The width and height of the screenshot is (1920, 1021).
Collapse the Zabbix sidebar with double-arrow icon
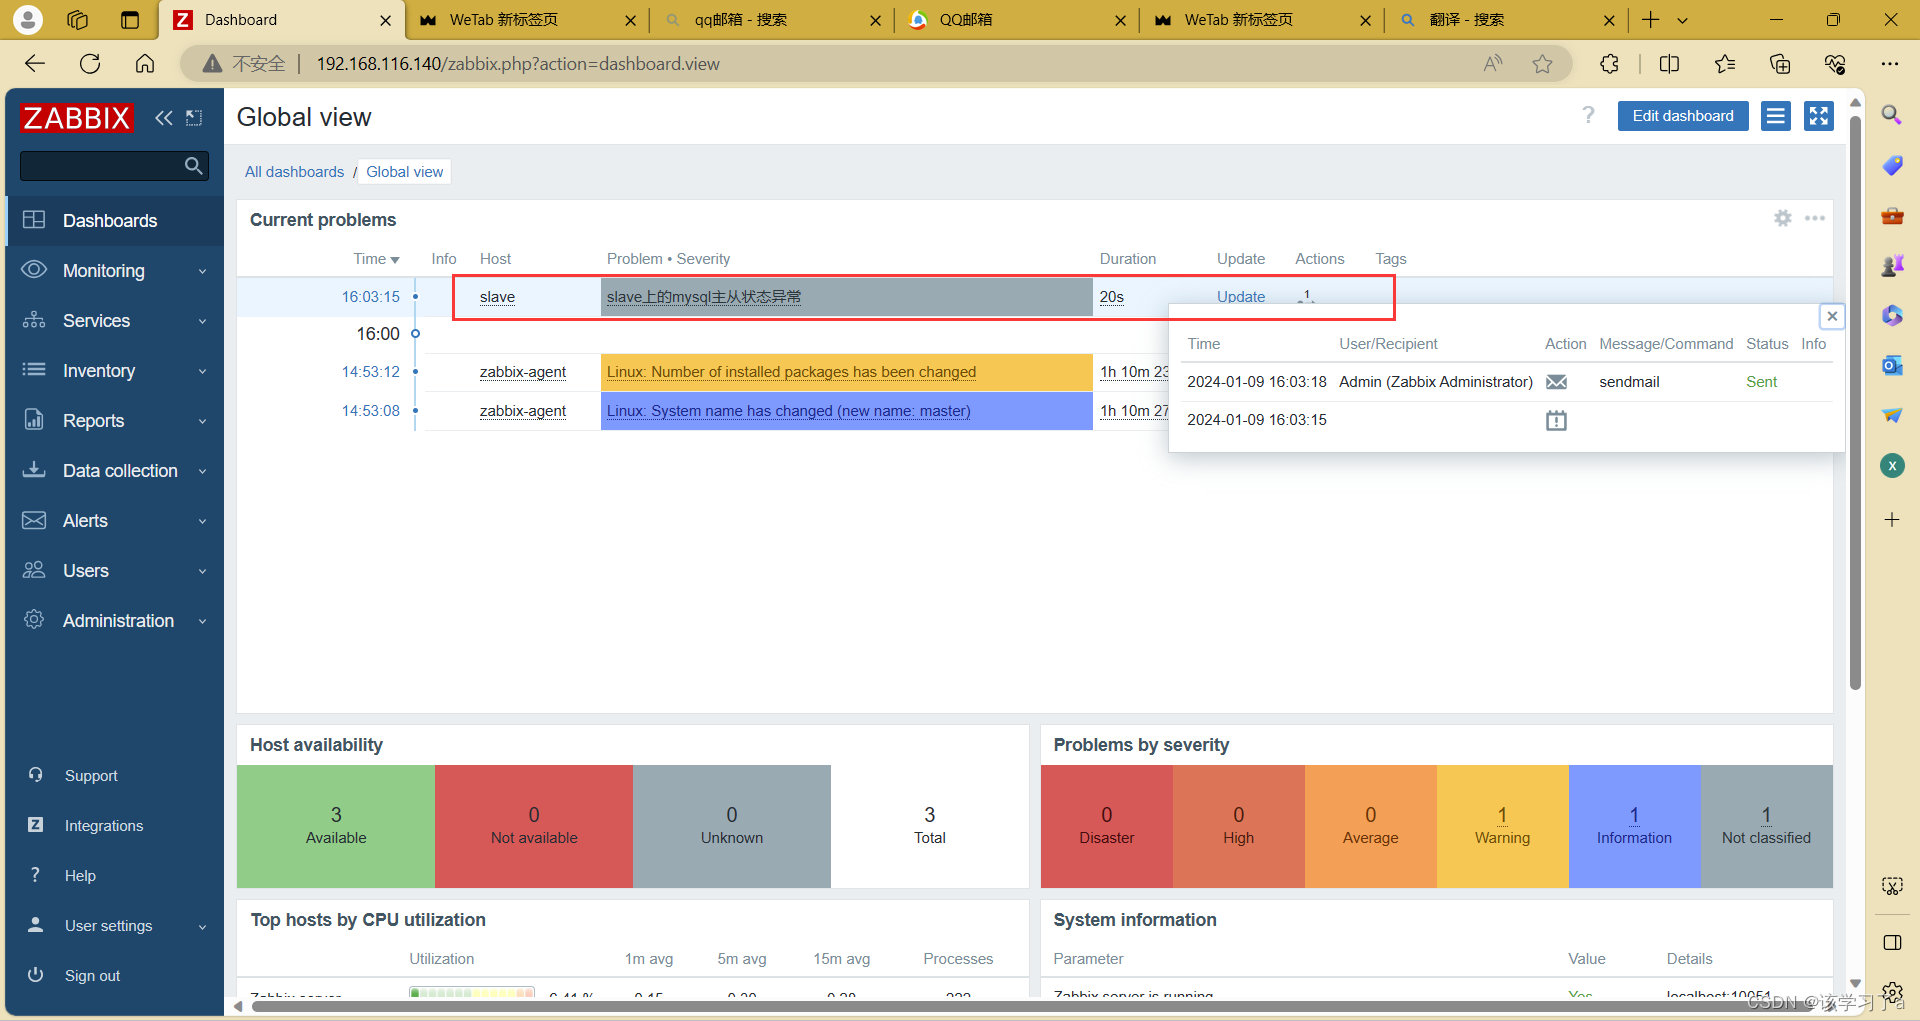[164, 118]
